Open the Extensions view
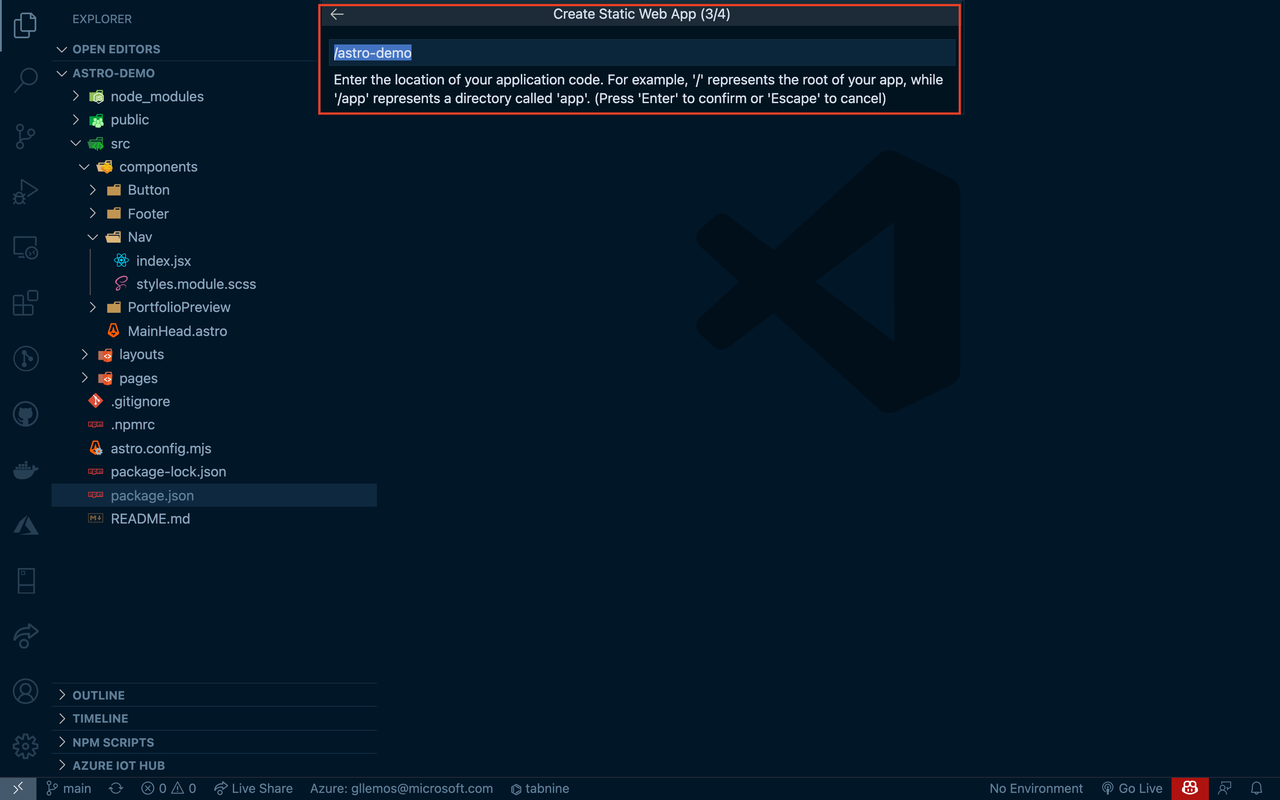This screenshot has width=1280, height=800. click(x=26, y=302)
